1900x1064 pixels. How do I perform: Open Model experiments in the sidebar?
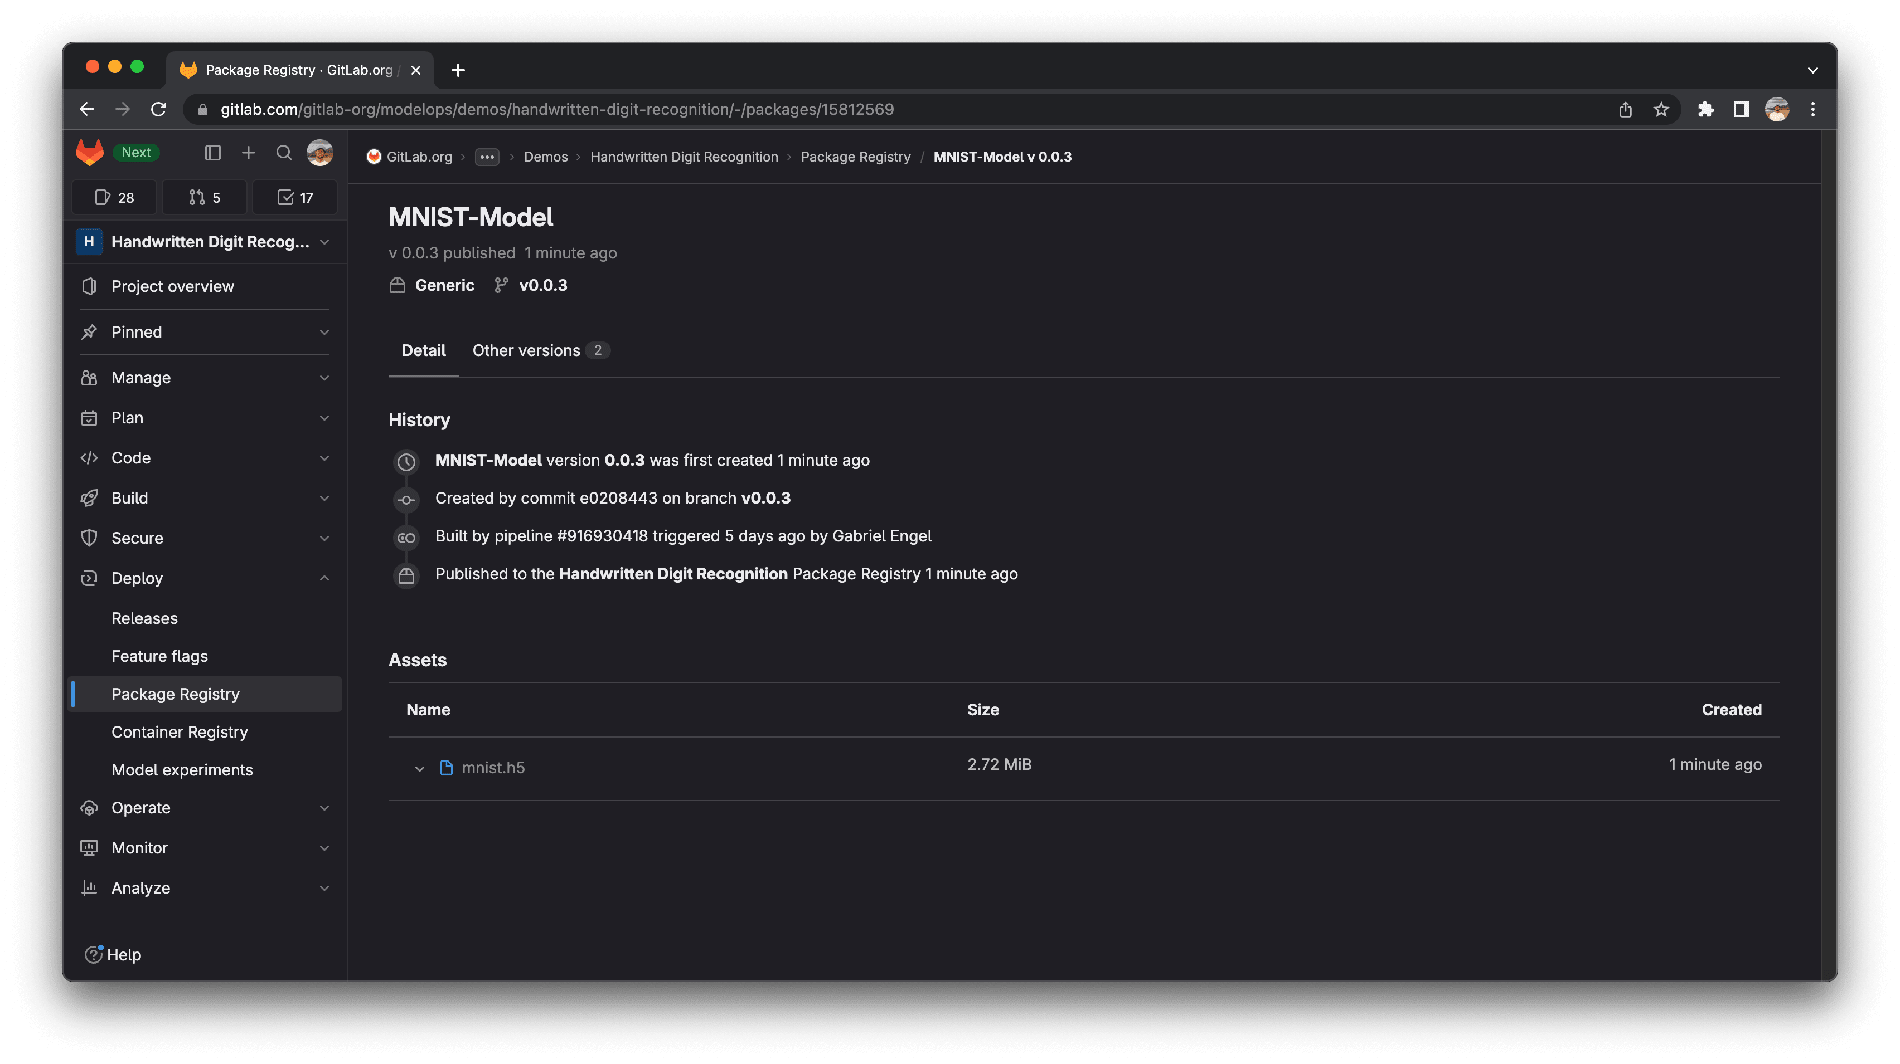(206, 770)
